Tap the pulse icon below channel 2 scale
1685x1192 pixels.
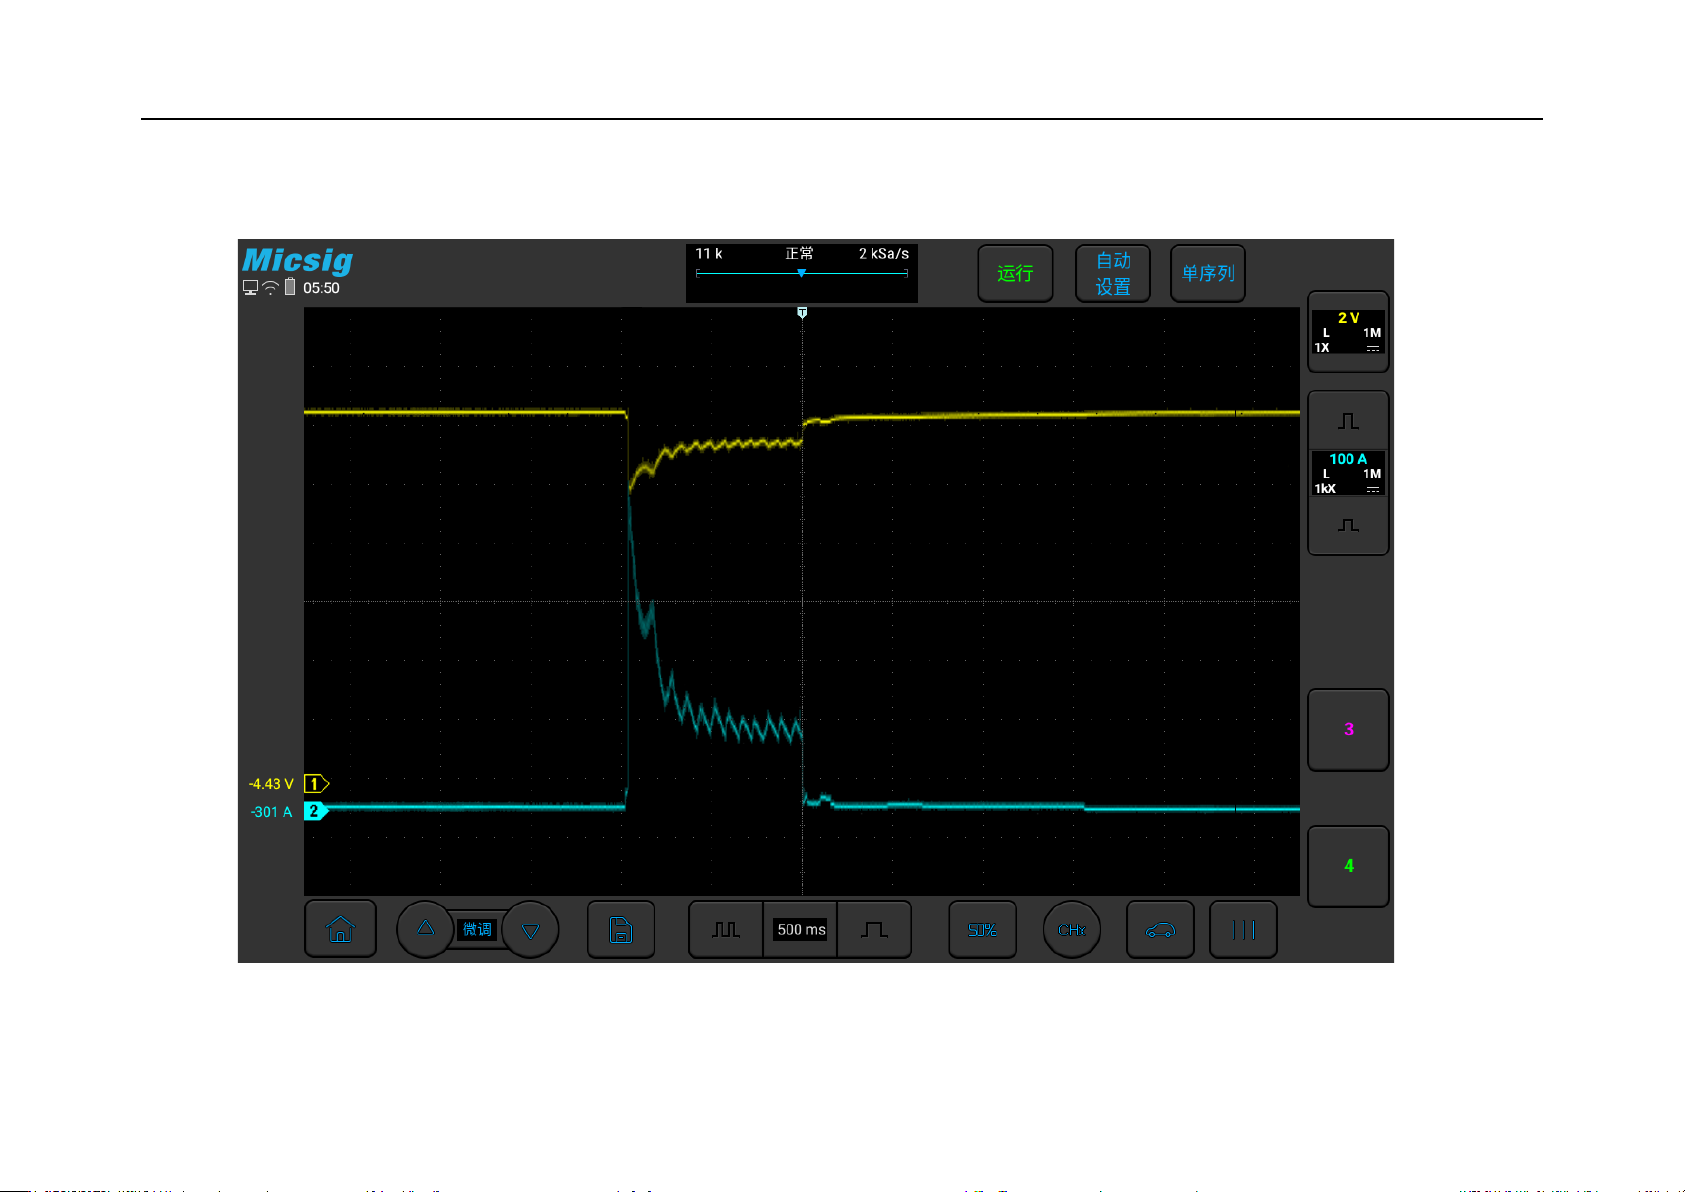tap(1348, 524)
